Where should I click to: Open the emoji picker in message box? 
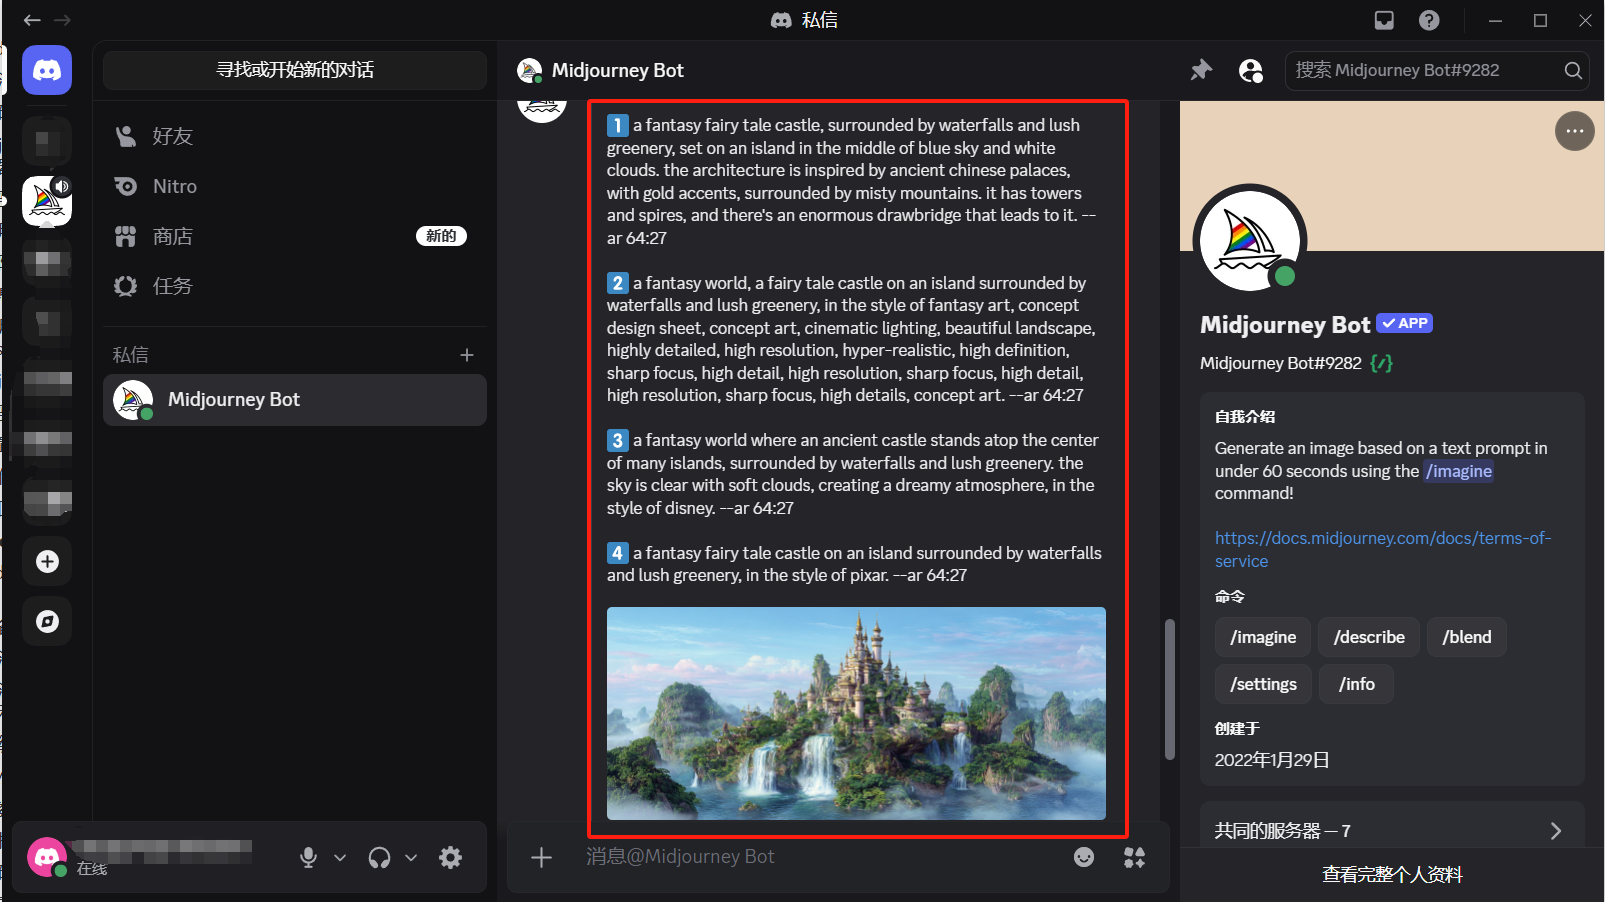[x=1084, y=857]
